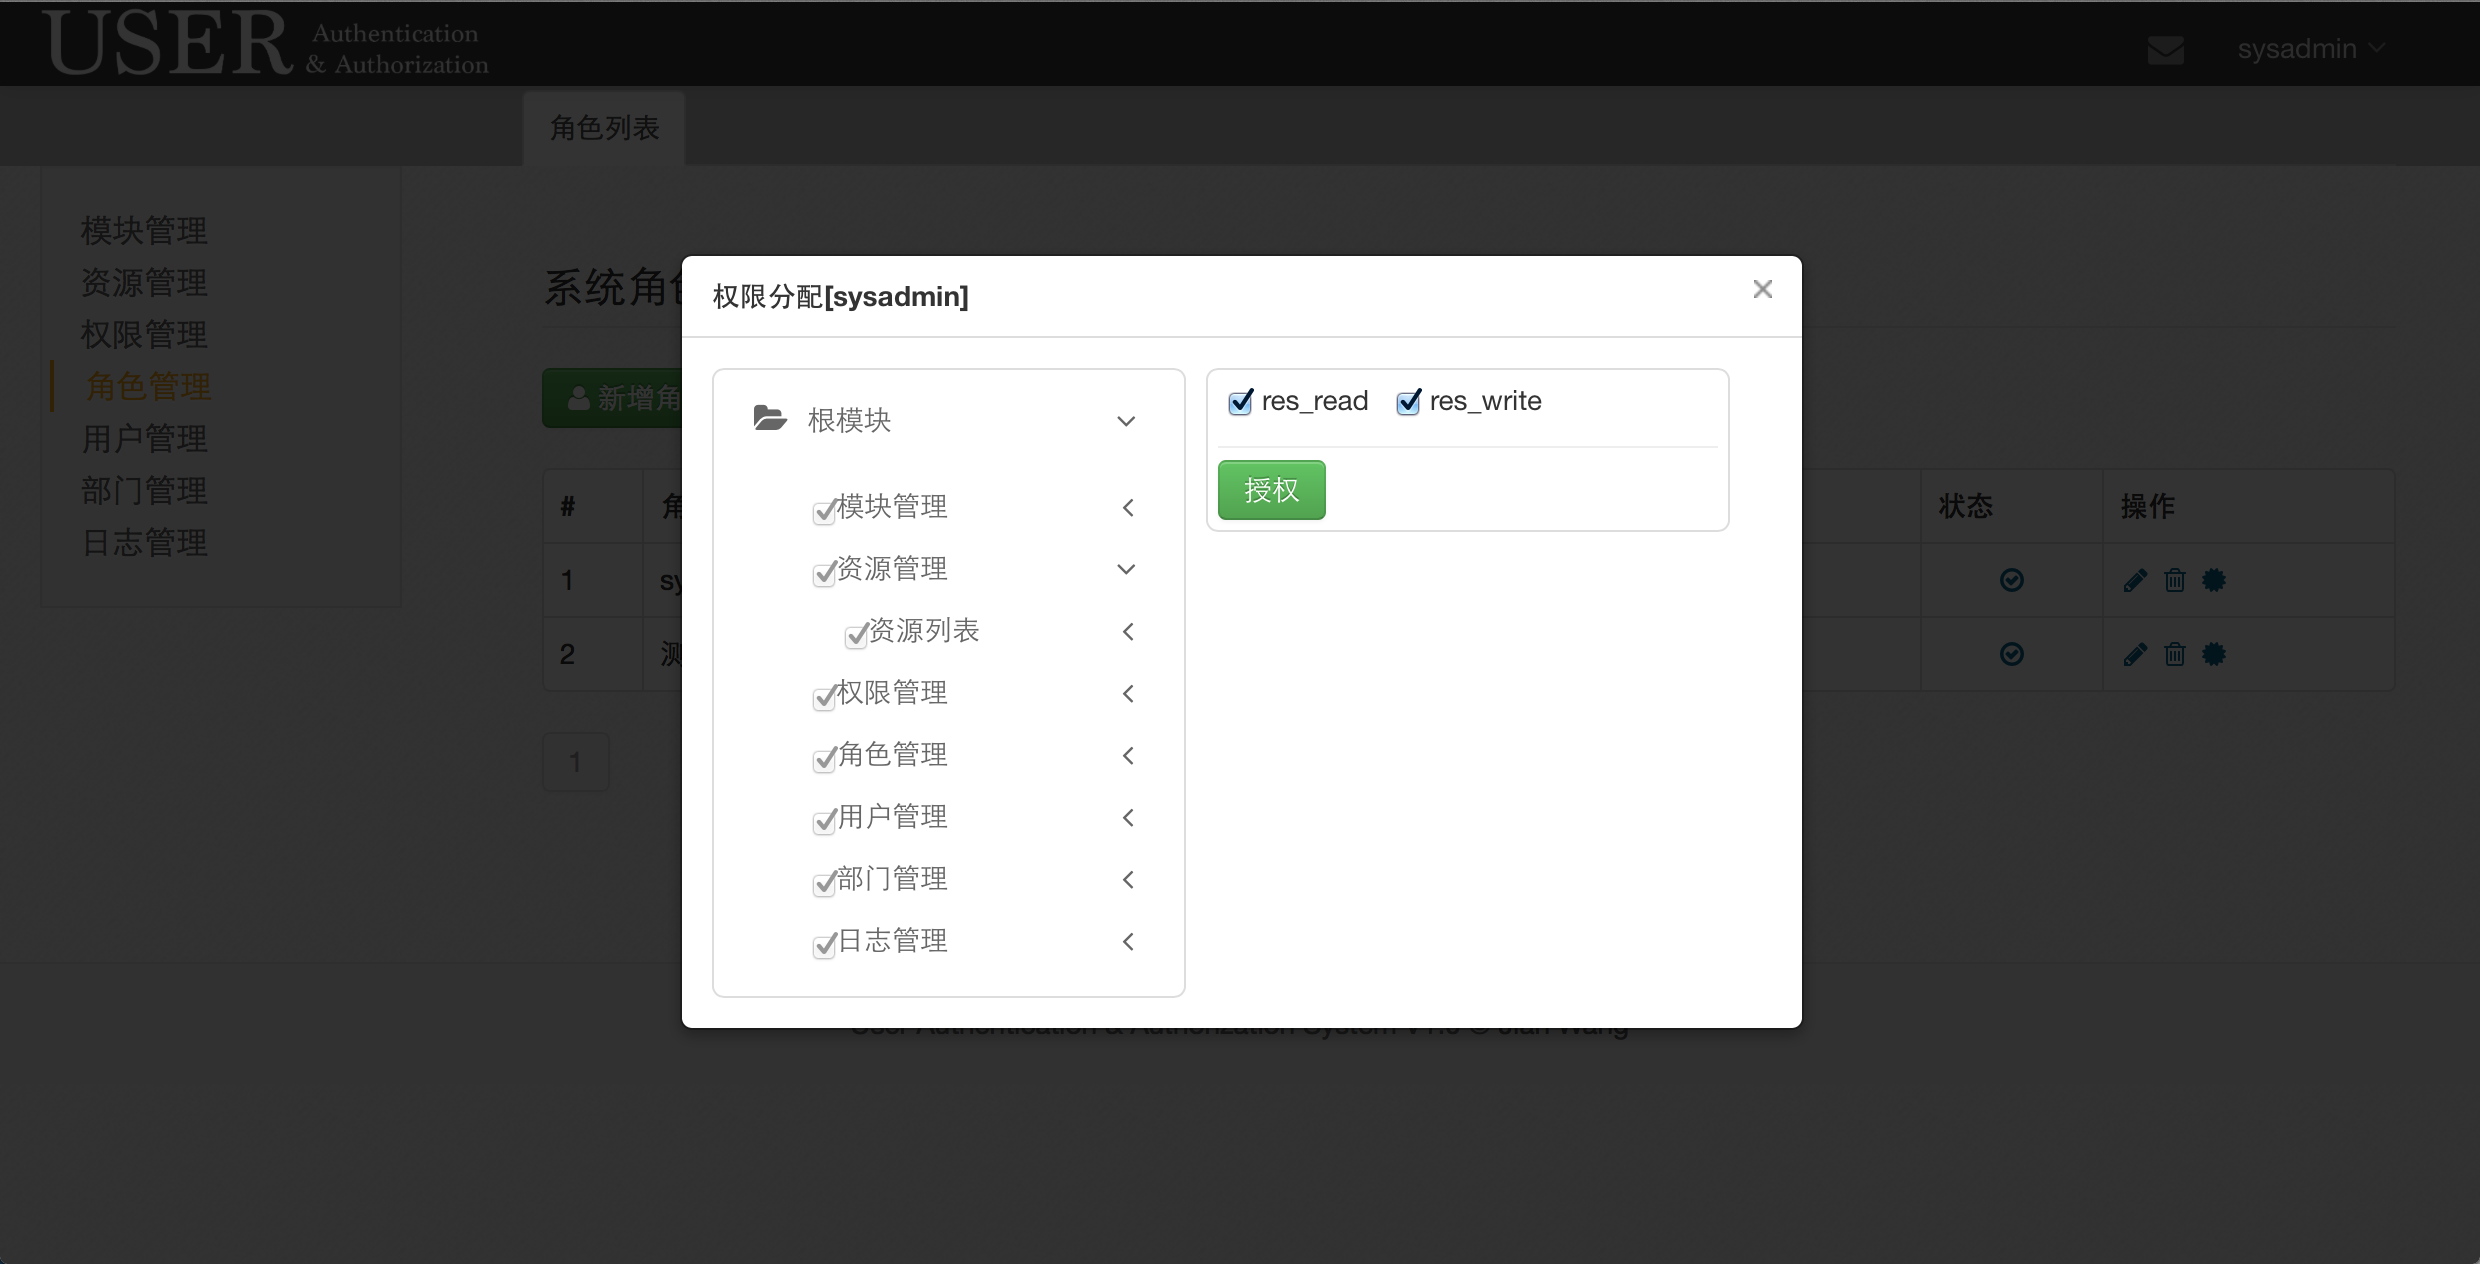Viewport: 2480px width, 1264px height.
Task: Open the mail envelope icon in header
Action: tap(2165, 49)
